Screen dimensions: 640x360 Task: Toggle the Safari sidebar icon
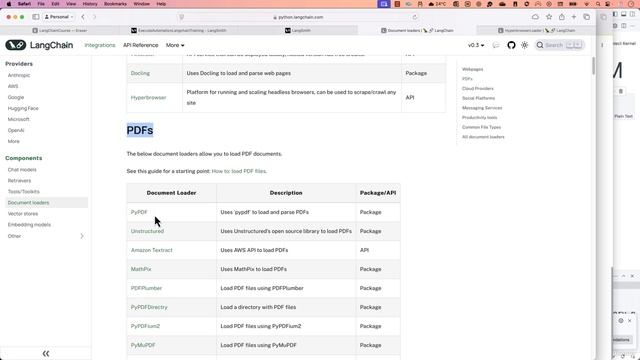[x=36, y=17]
